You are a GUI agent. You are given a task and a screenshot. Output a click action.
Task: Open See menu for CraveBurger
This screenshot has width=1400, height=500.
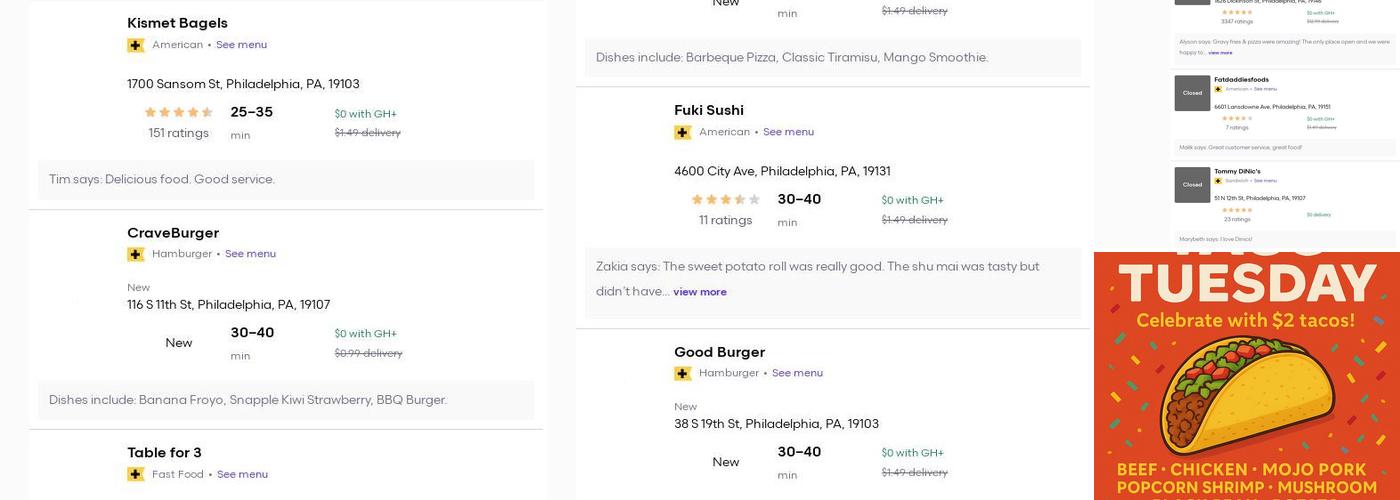coord(250,254)
